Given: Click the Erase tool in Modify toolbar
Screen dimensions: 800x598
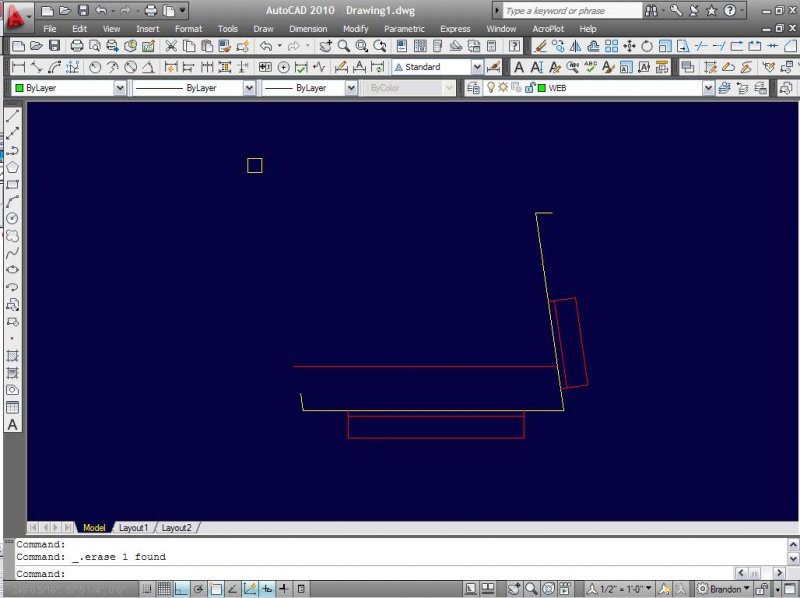Looking at the screenshot, I should tap(540, 46).
